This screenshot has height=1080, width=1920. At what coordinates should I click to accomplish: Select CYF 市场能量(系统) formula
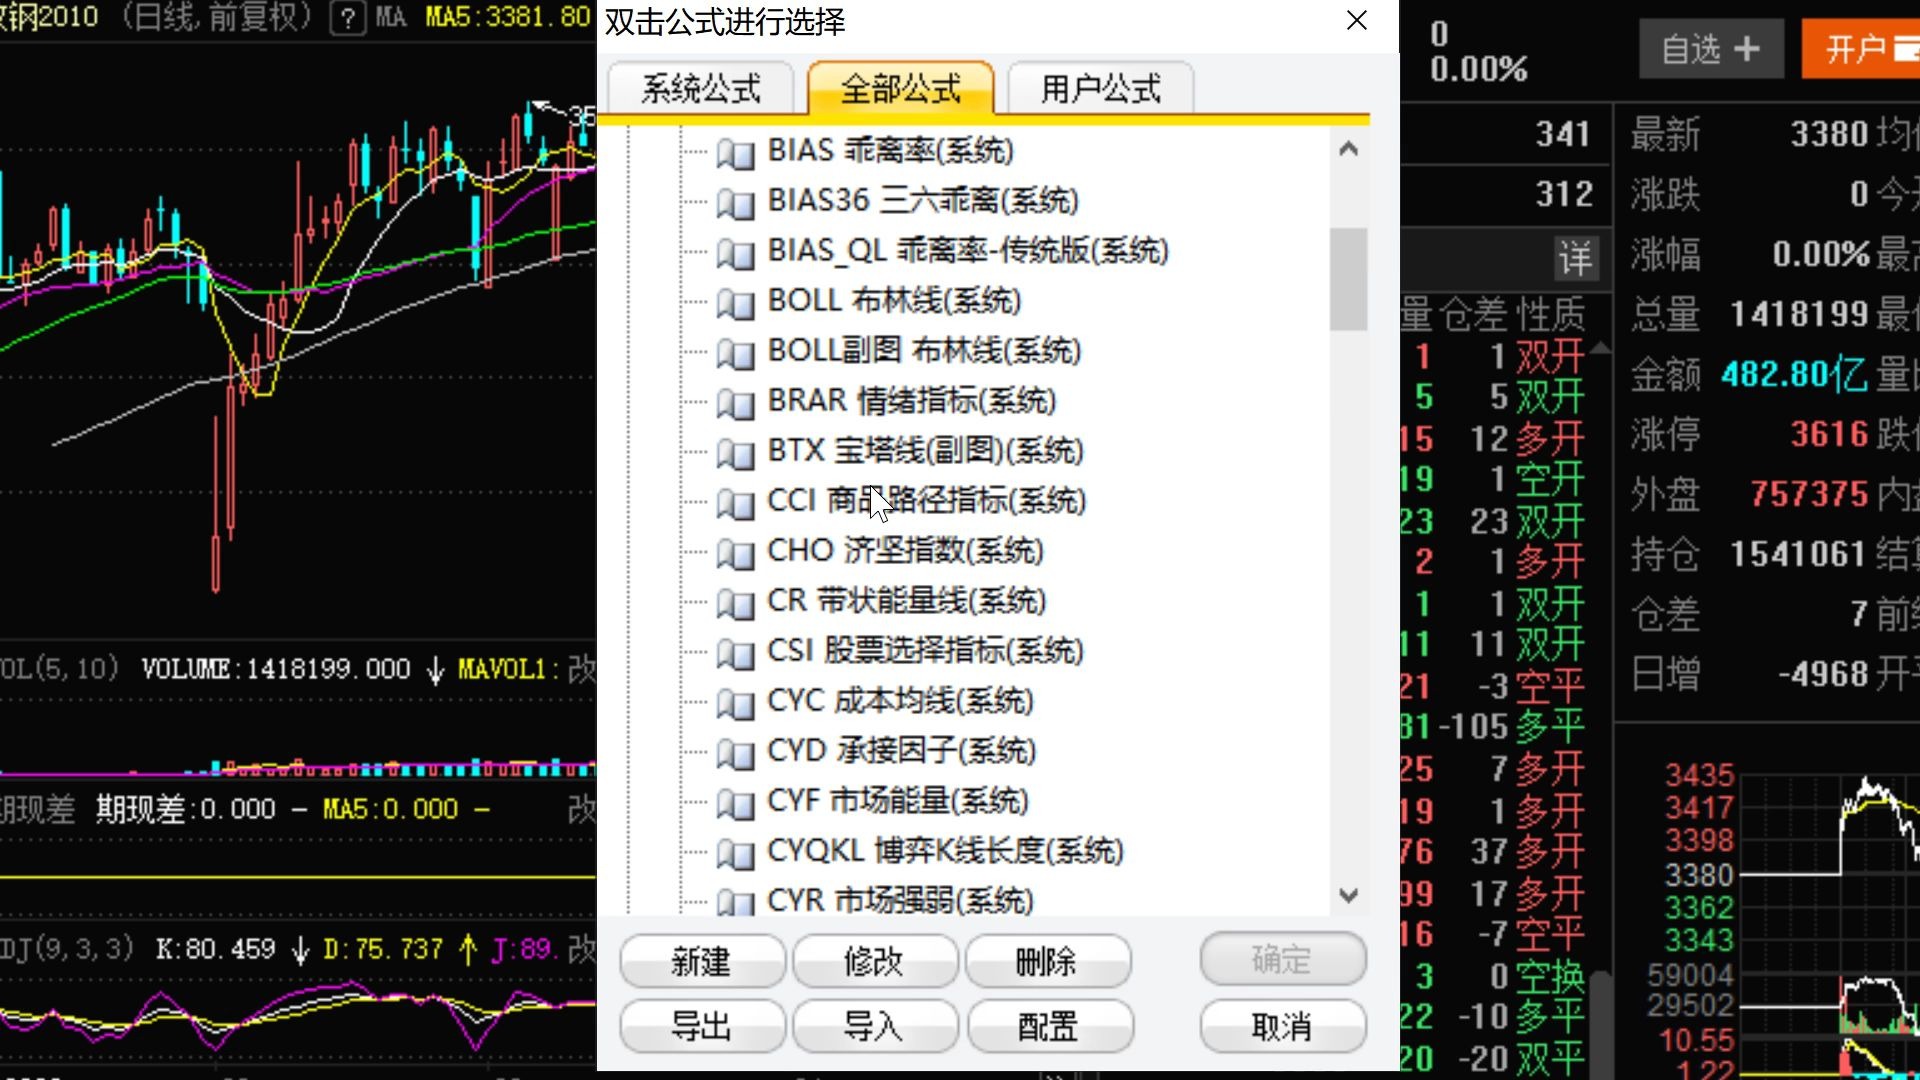[x=898, y=801]
